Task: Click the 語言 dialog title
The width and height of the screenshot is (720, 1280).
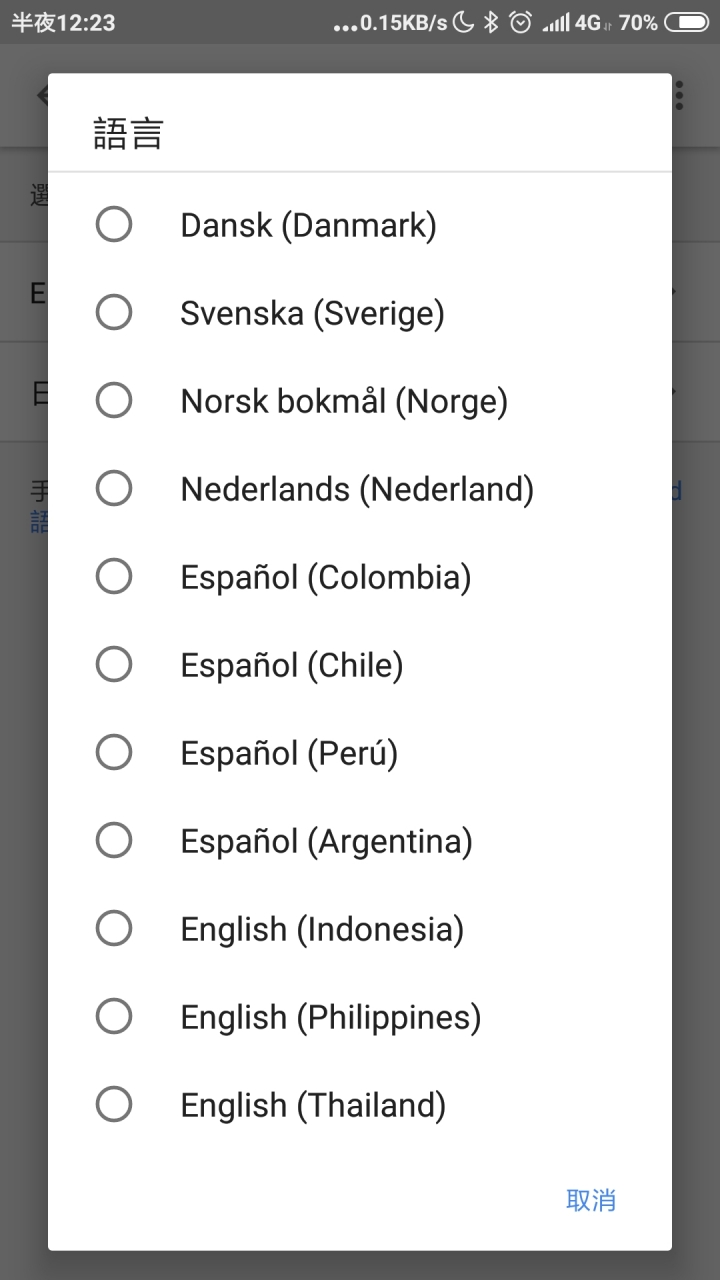Action: pos(128,133)
